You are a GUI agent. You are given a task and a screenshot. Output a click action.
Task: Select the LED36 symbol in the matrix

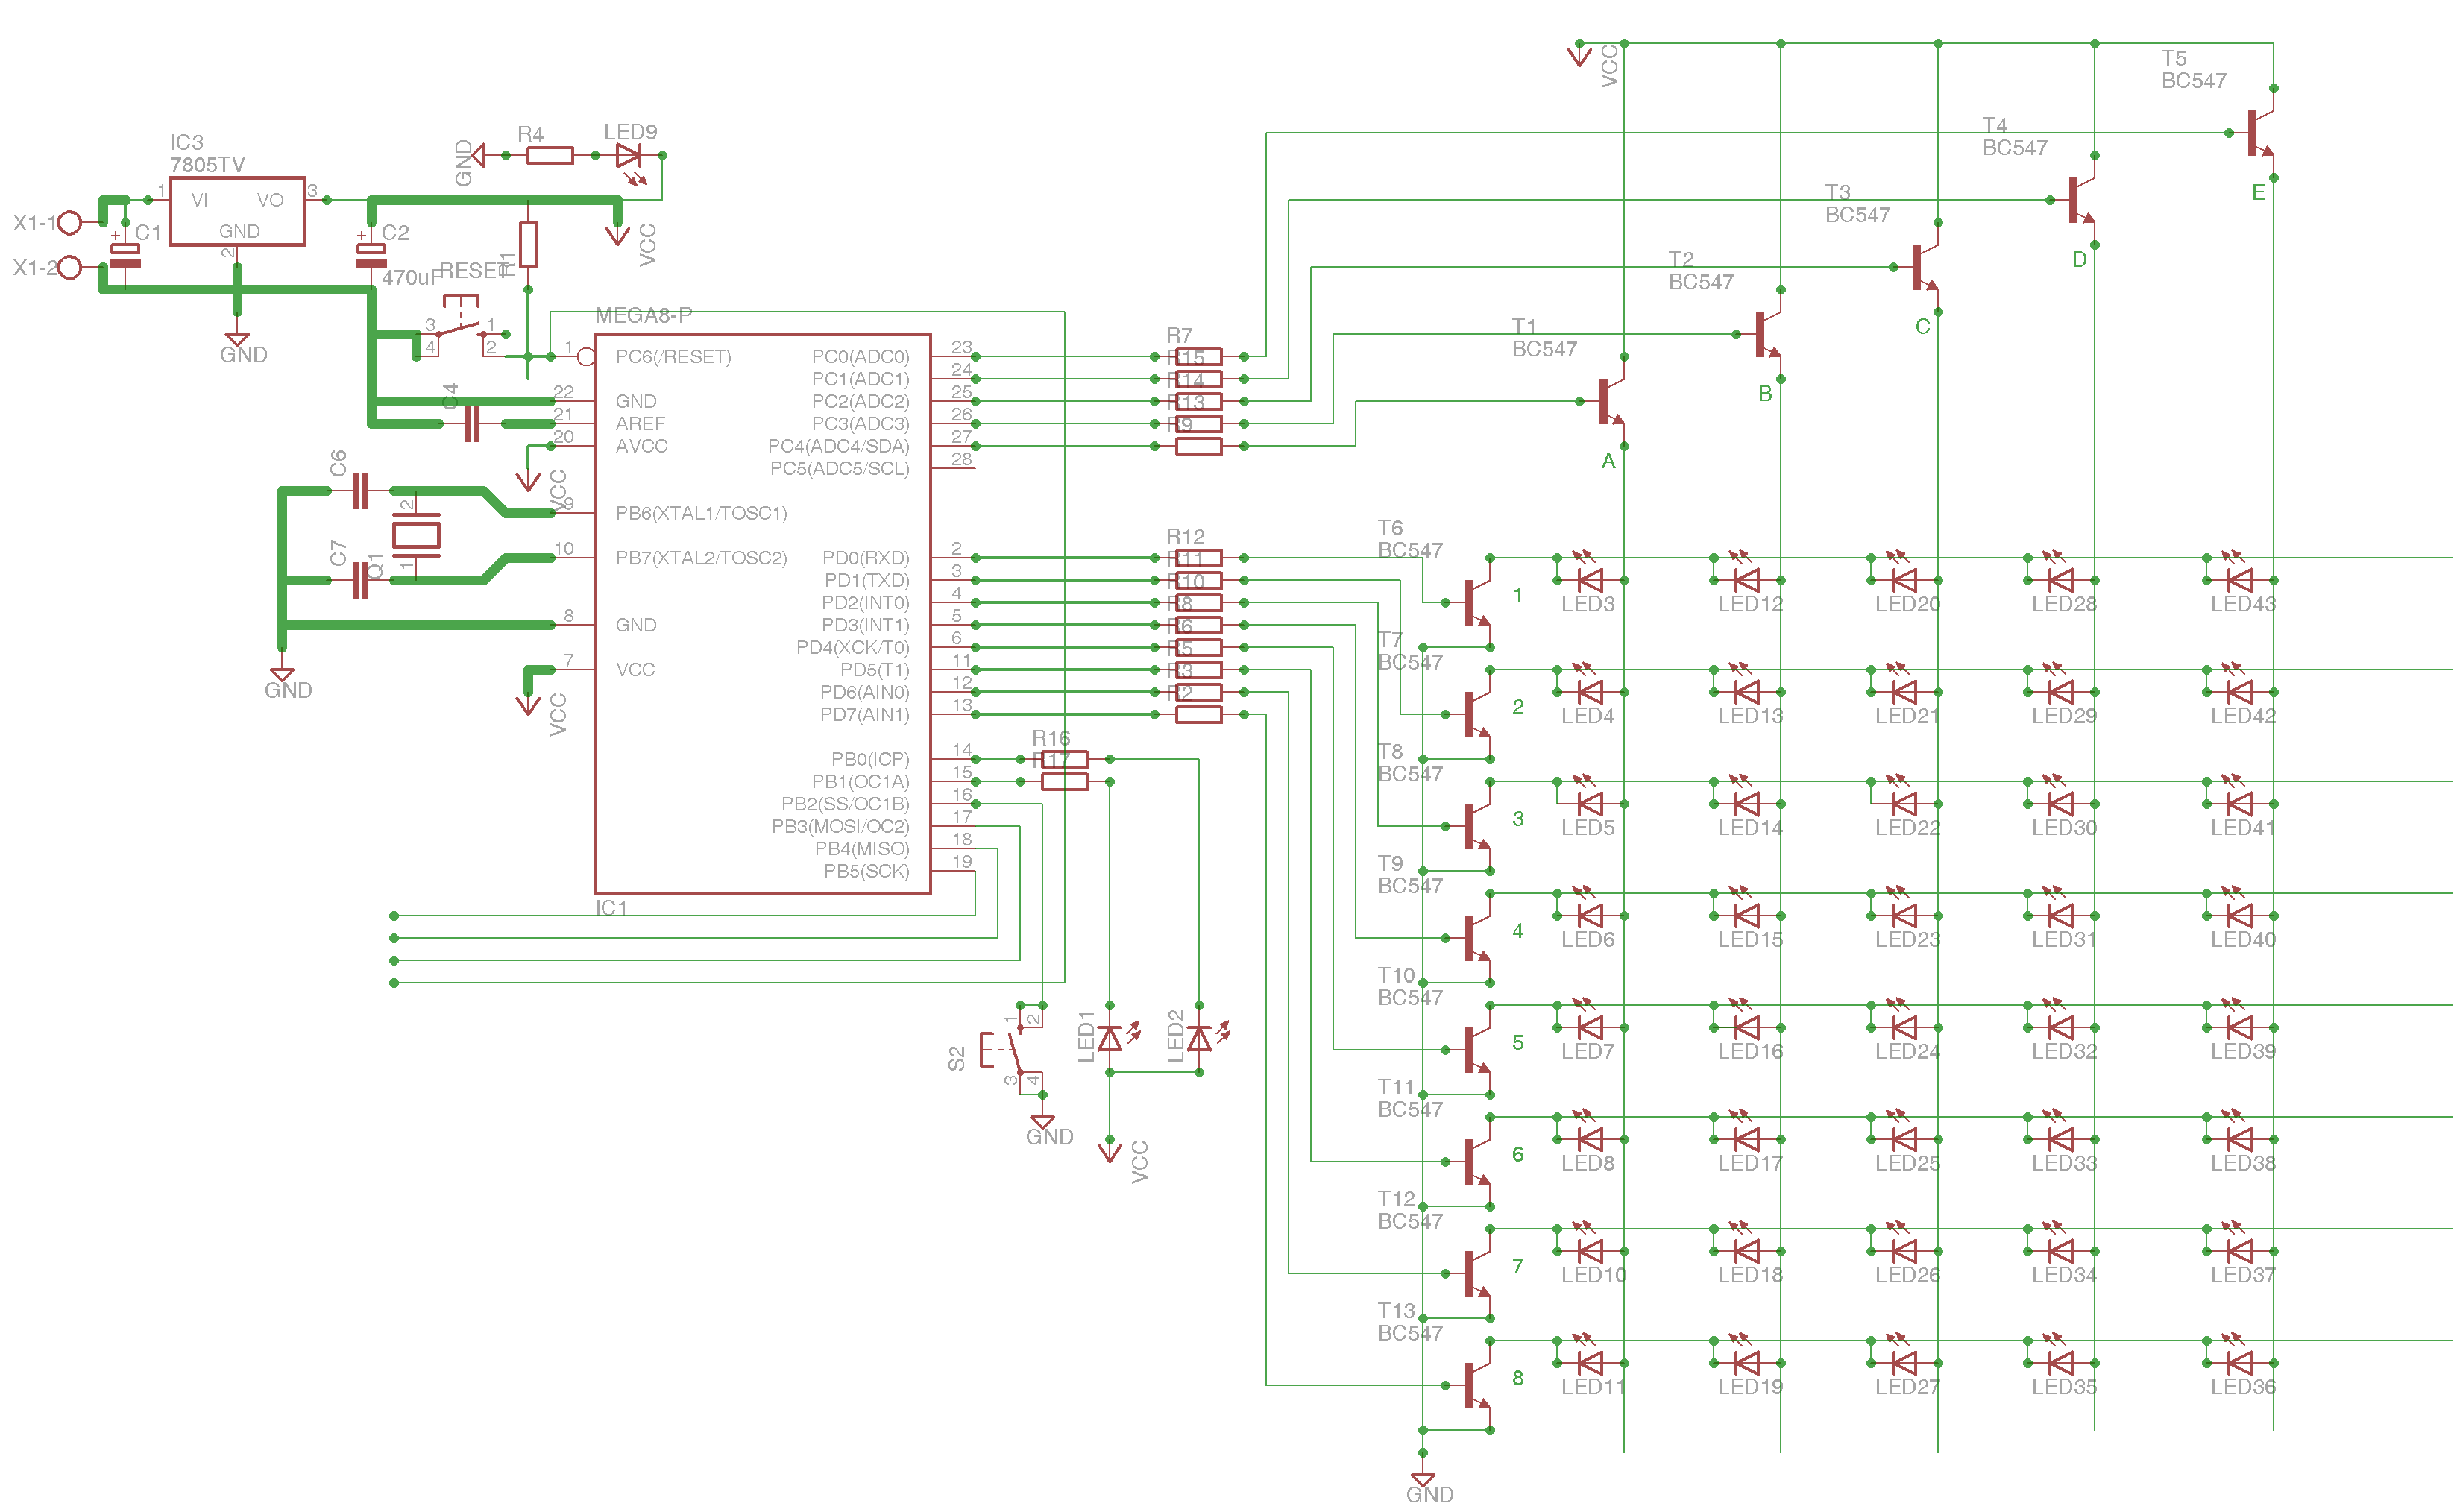(2239, 1363)
